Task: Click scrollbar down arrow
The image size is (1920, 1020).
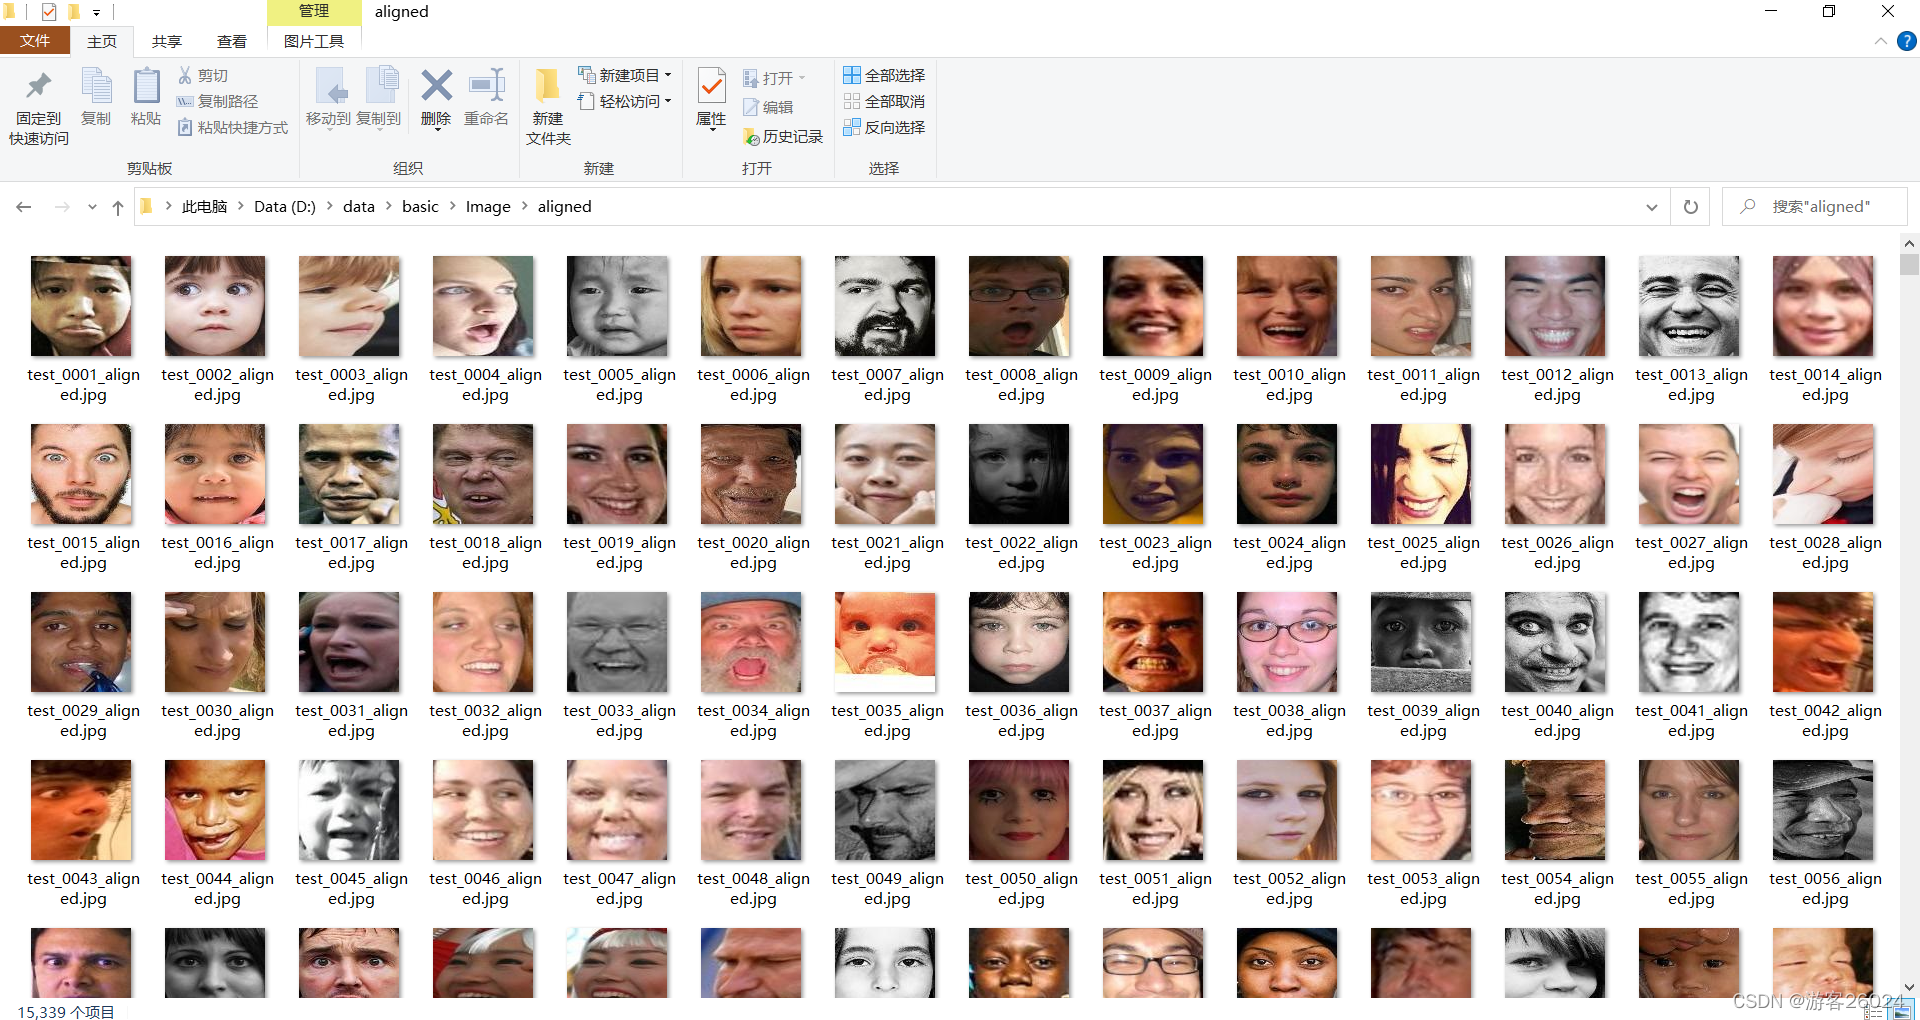Action: [1909, 987]
